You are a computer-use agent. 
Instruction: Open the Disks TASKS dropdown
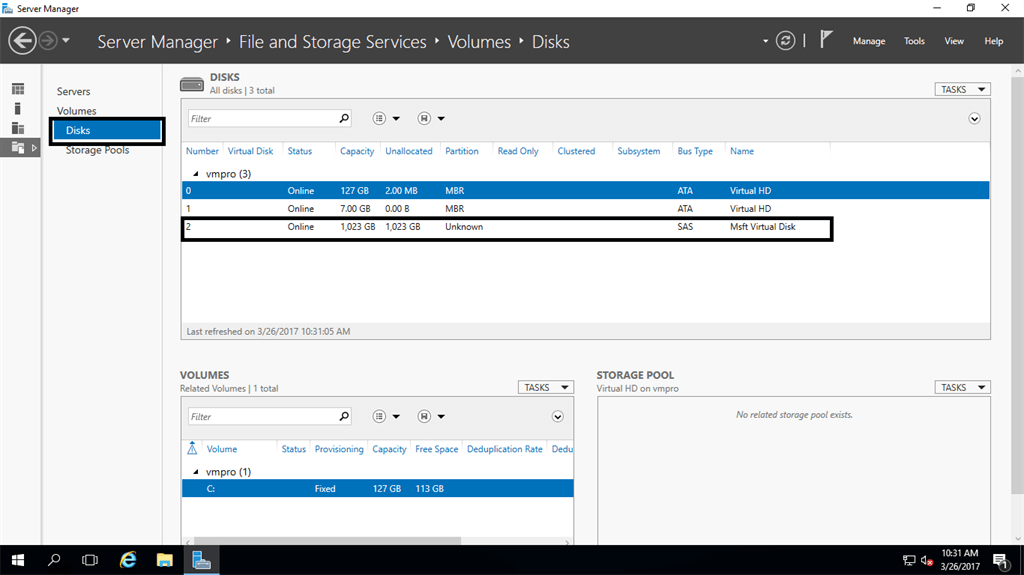962,89
